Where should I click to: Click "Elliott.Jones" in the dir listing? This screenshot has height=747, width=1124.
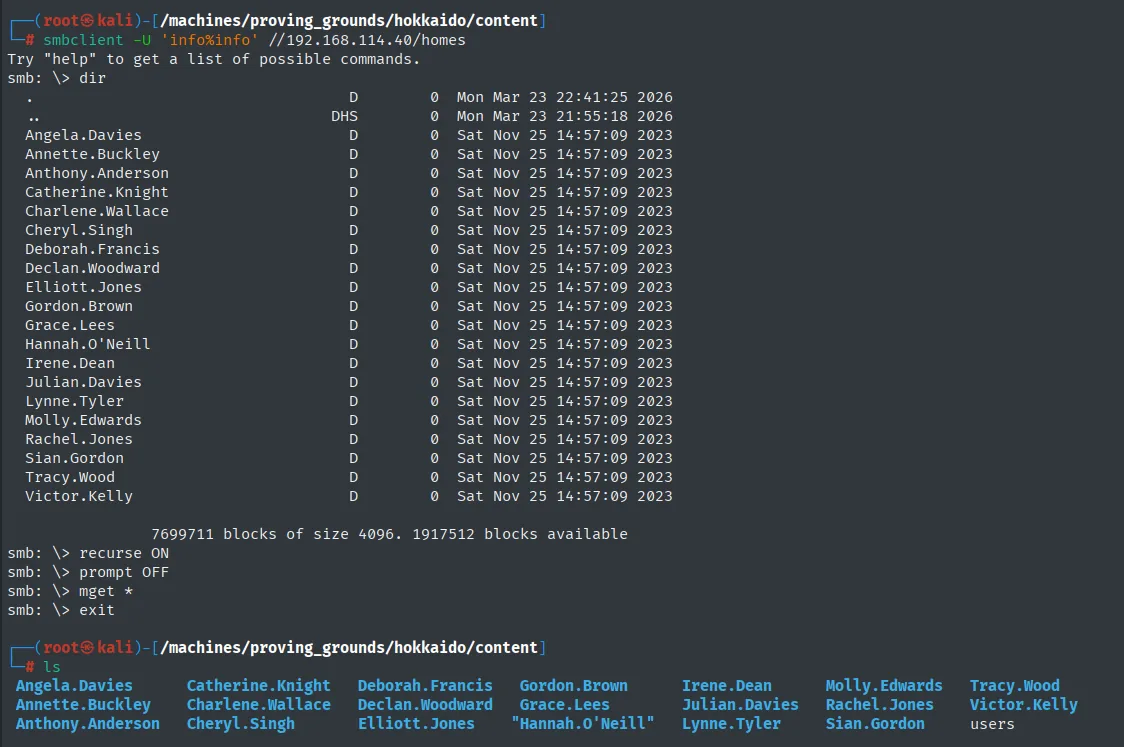83,287
